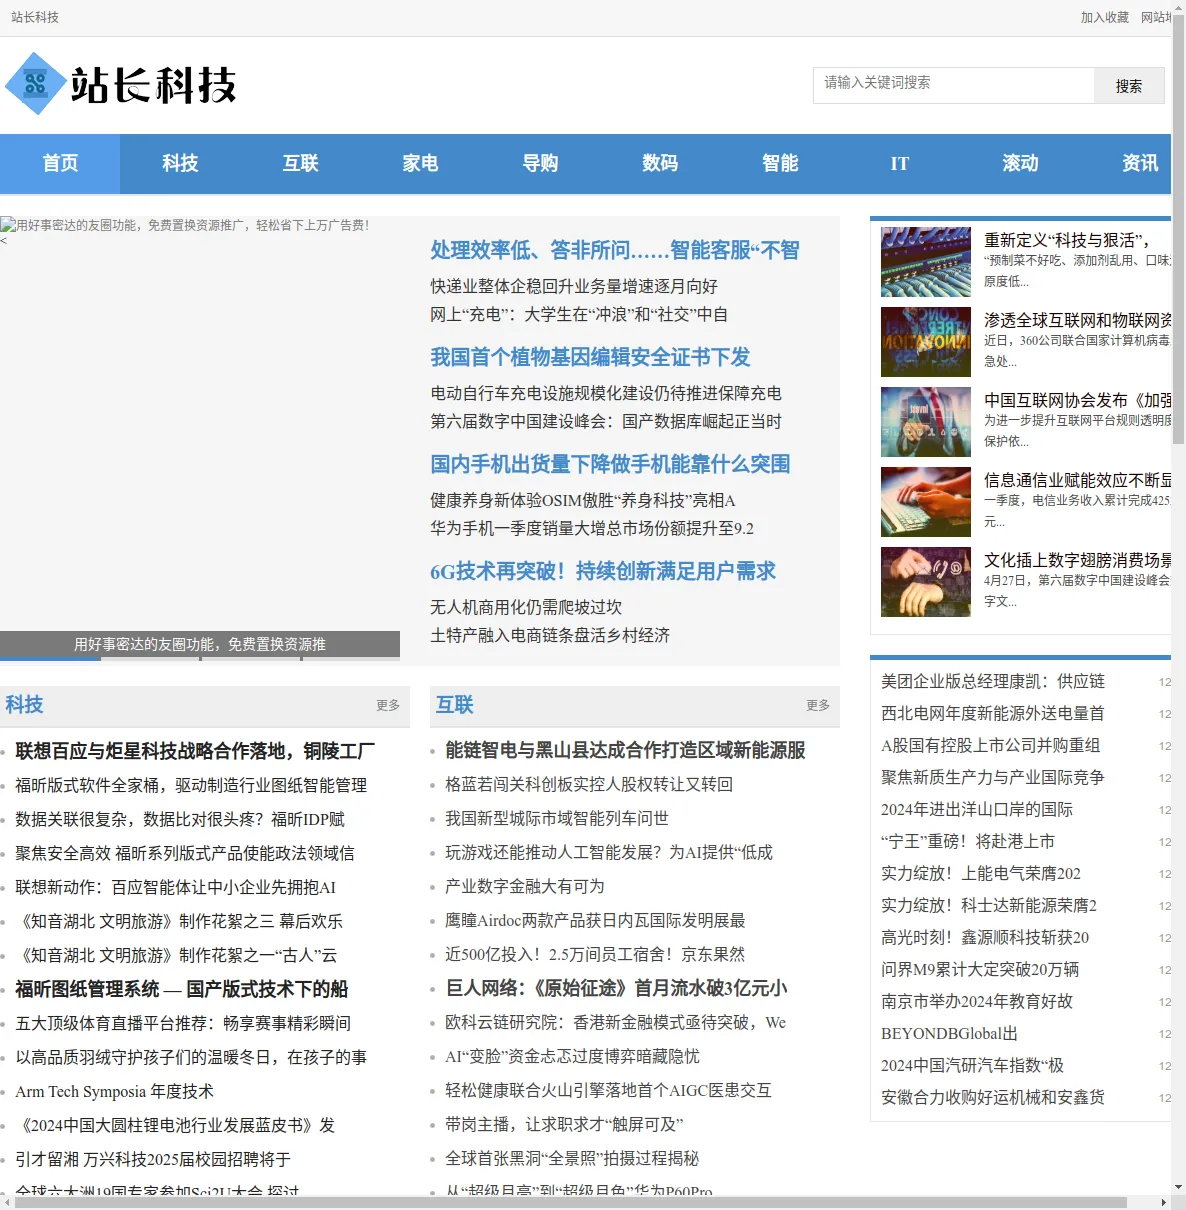Open the 数码 navigation menu item

tap(660, 164)
